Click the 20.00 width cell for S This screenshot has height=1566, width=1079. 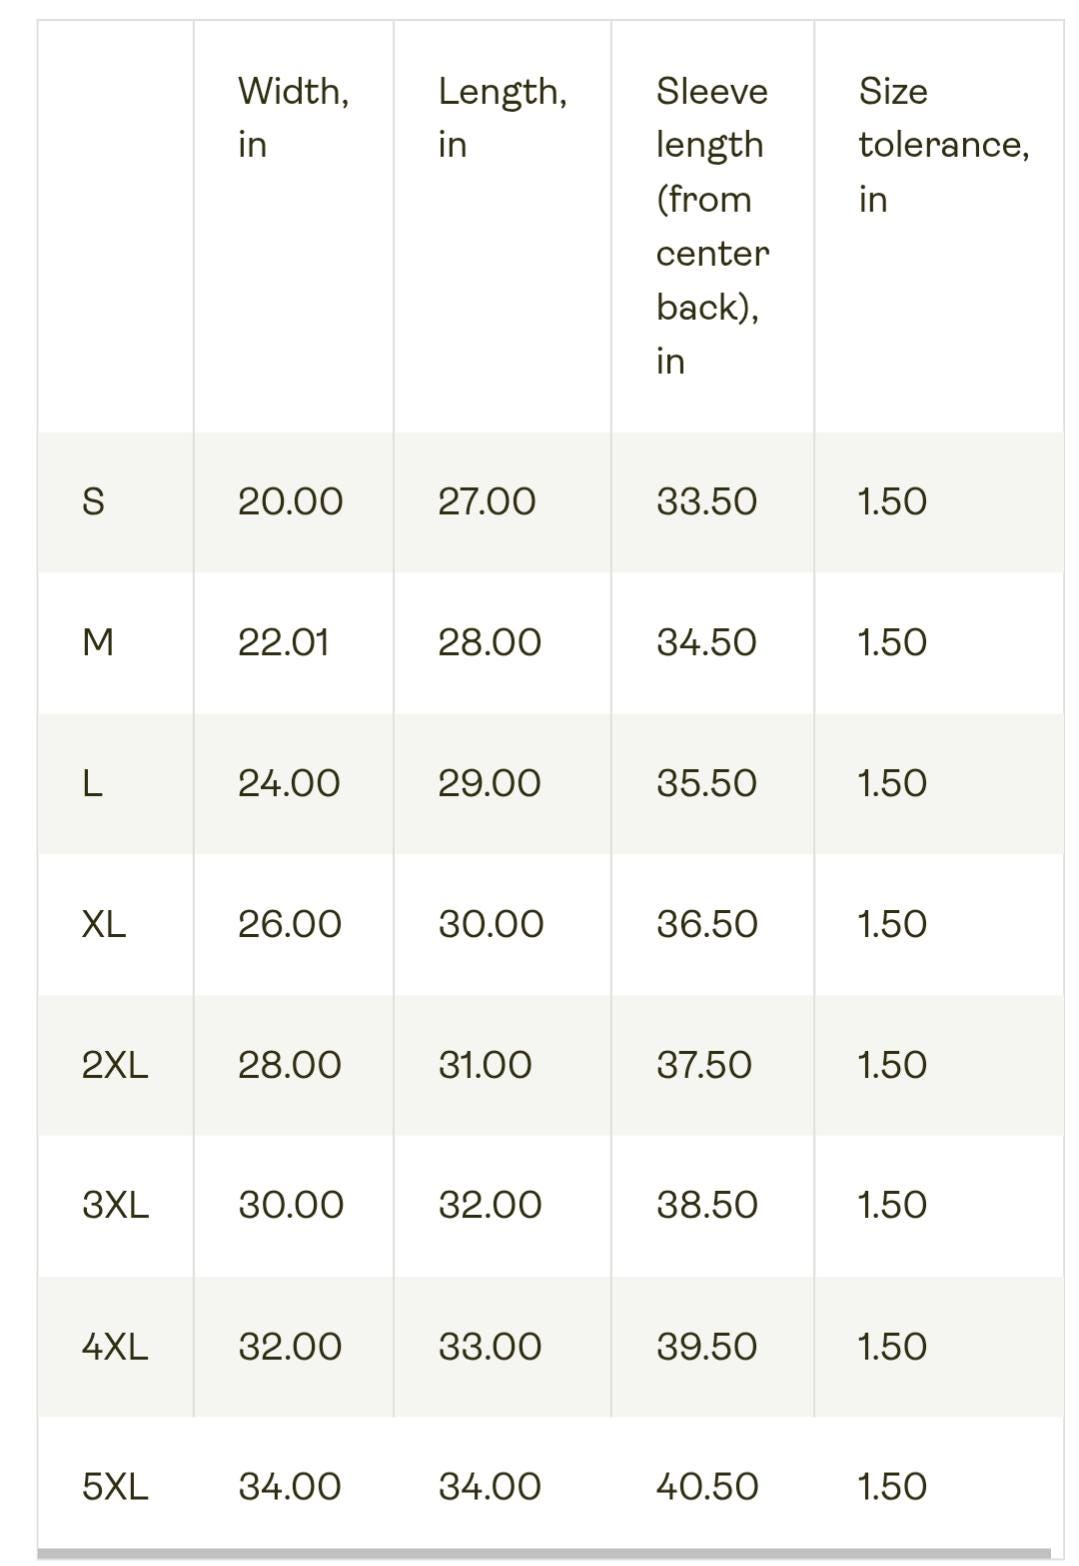[x=290, y=501]
